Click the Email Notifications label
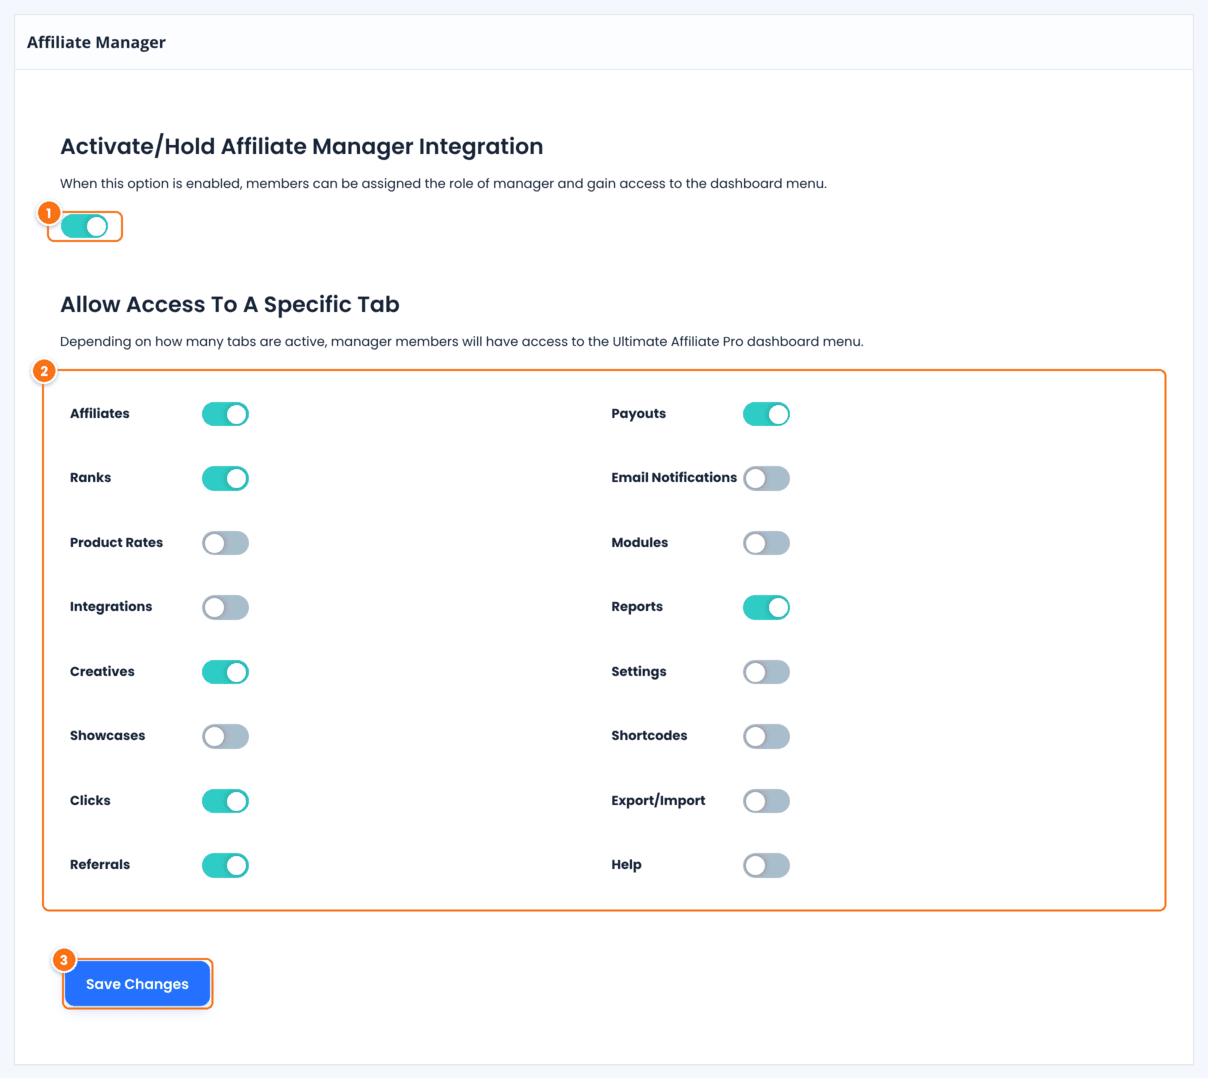Image resolution: width=1208 pixels, height=1078 pixels. 674,477
